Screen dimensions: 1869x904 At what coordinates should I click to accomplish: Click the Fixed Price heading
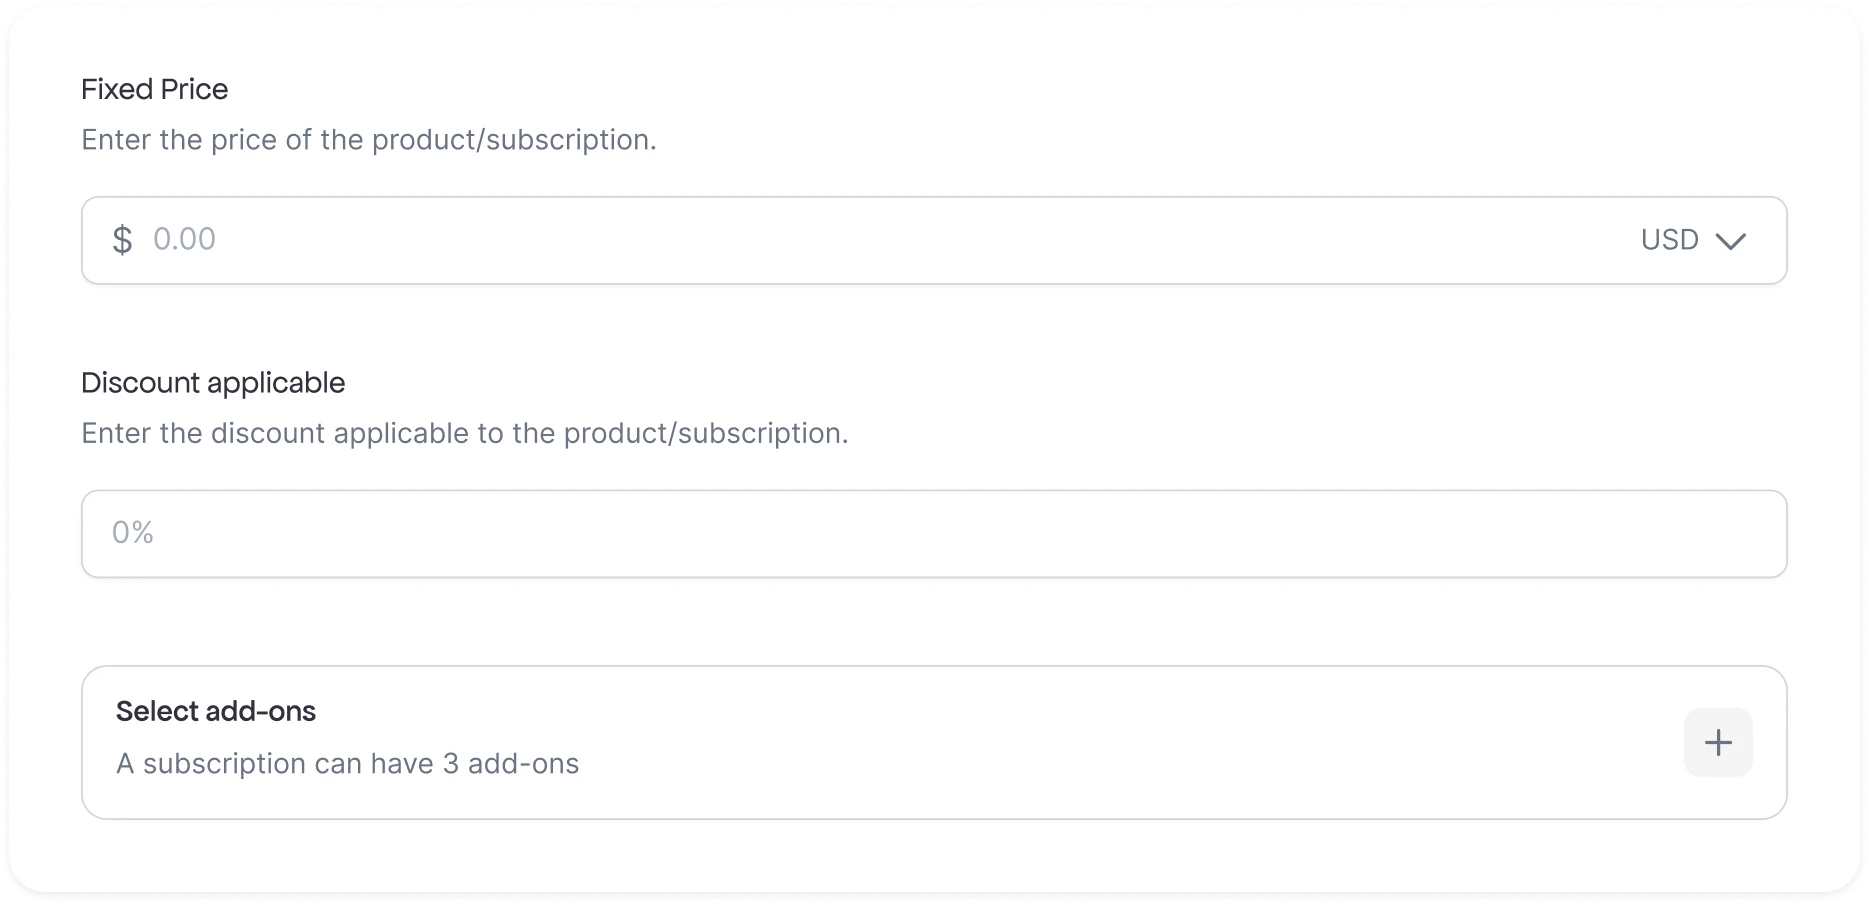point(155,89)
